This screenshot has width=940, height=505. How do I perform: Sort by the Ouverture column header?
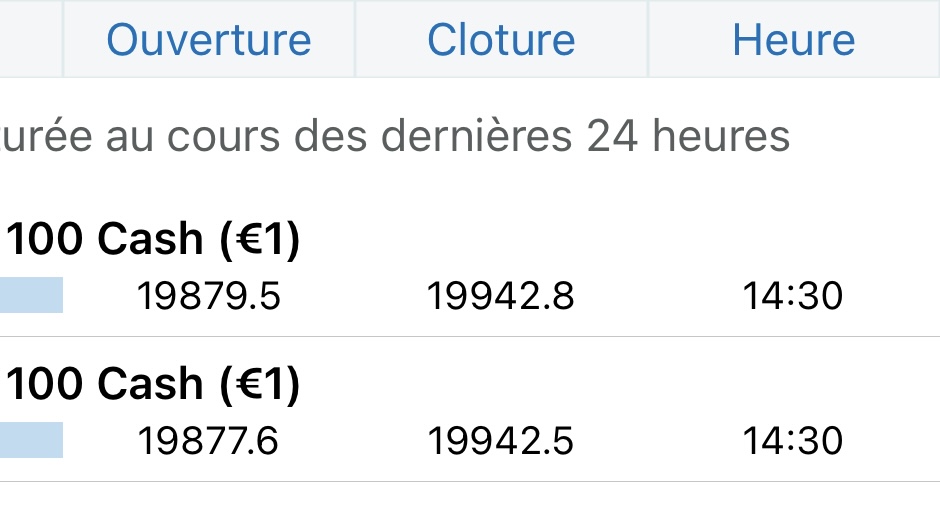pos(209,40)
